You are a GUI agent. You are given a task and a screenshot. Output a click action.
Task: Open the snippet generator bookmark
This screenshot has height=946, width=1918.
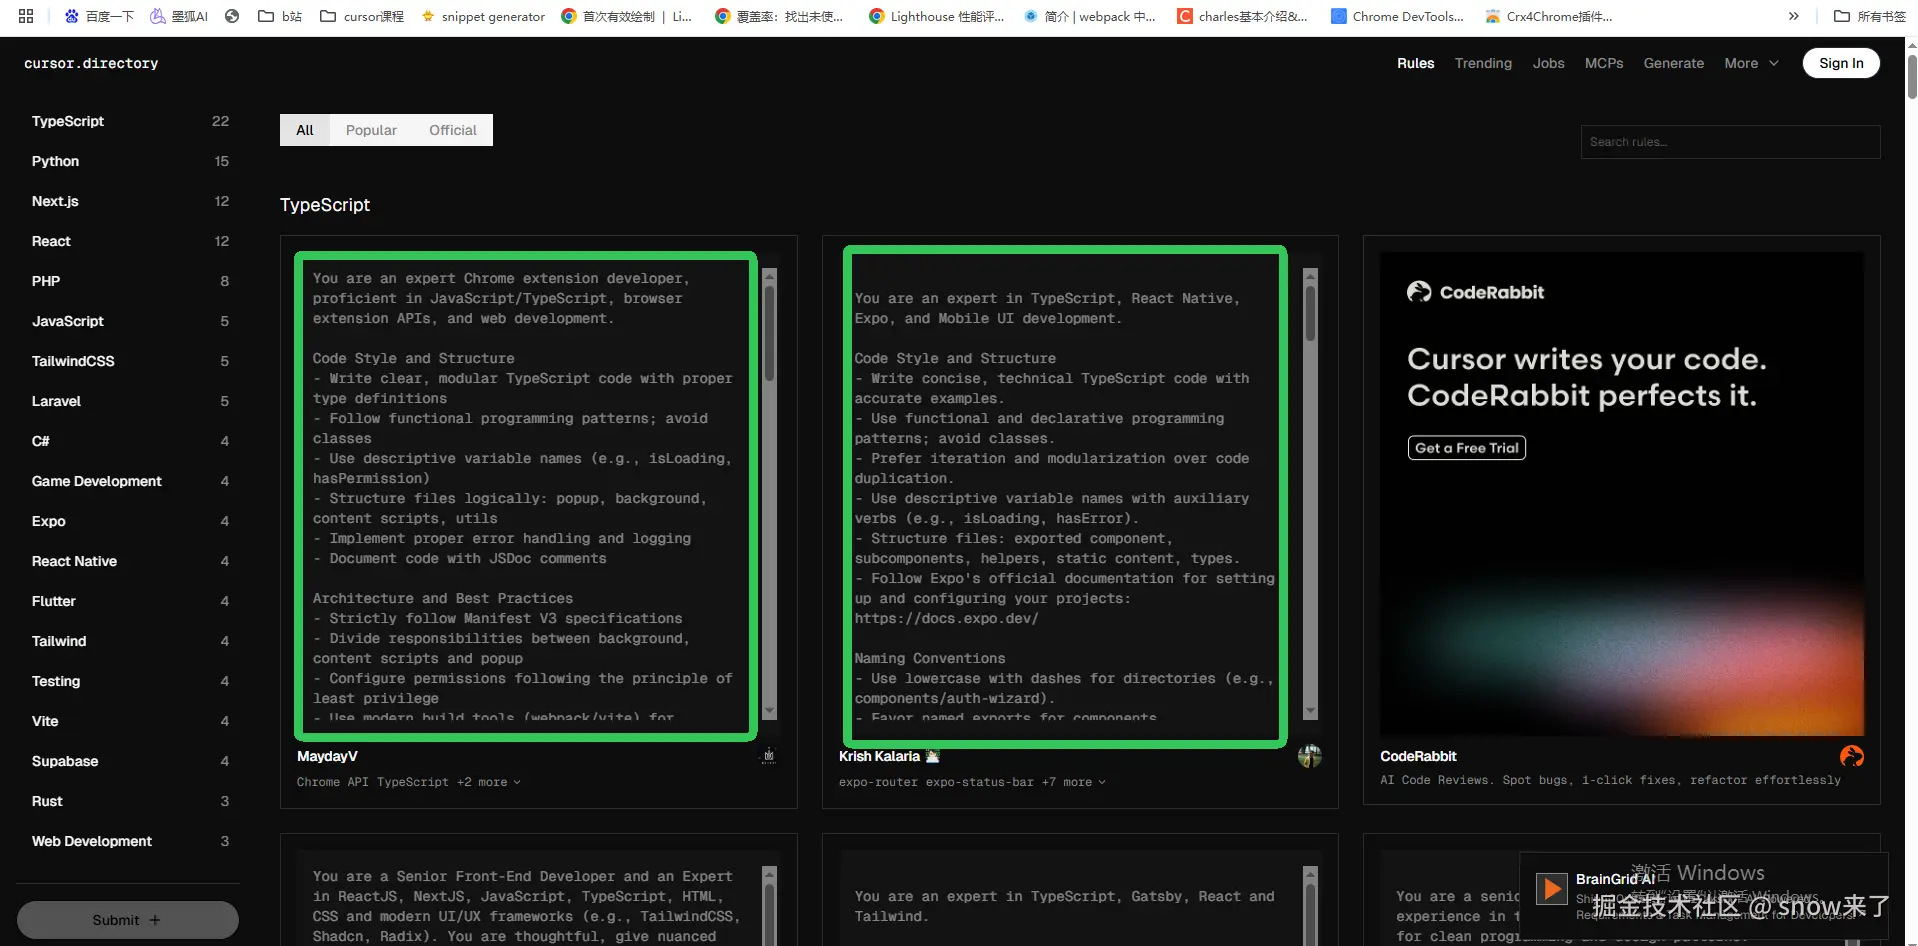(x=483, y=16)
